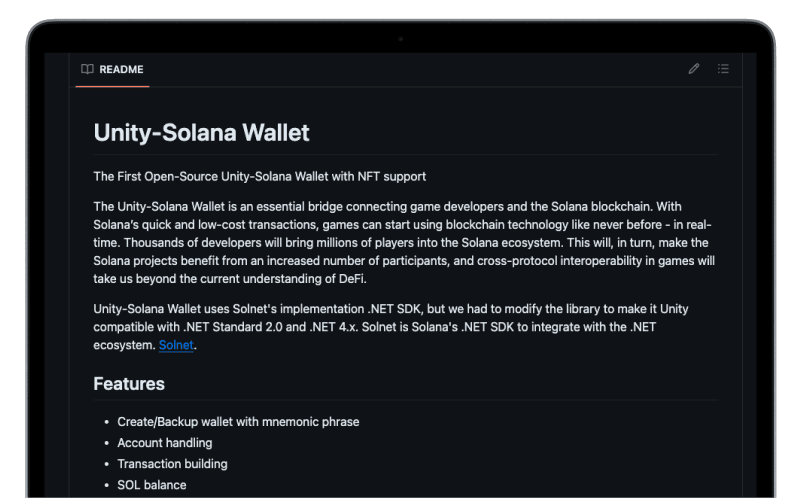
Task: Select the README tab
Action: 112,69
